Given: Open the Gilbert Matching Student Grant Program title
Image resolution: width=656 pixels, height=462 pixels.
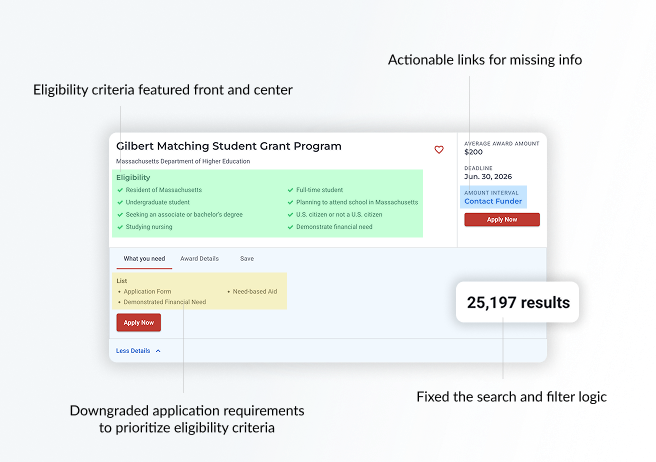Looking at the screenshot, I should pos(229,146).
